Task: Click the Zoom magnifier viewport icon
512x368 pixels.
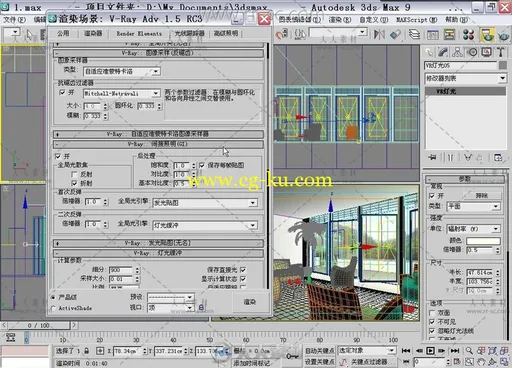Action: pyautogui.click(x=469, y=351)
